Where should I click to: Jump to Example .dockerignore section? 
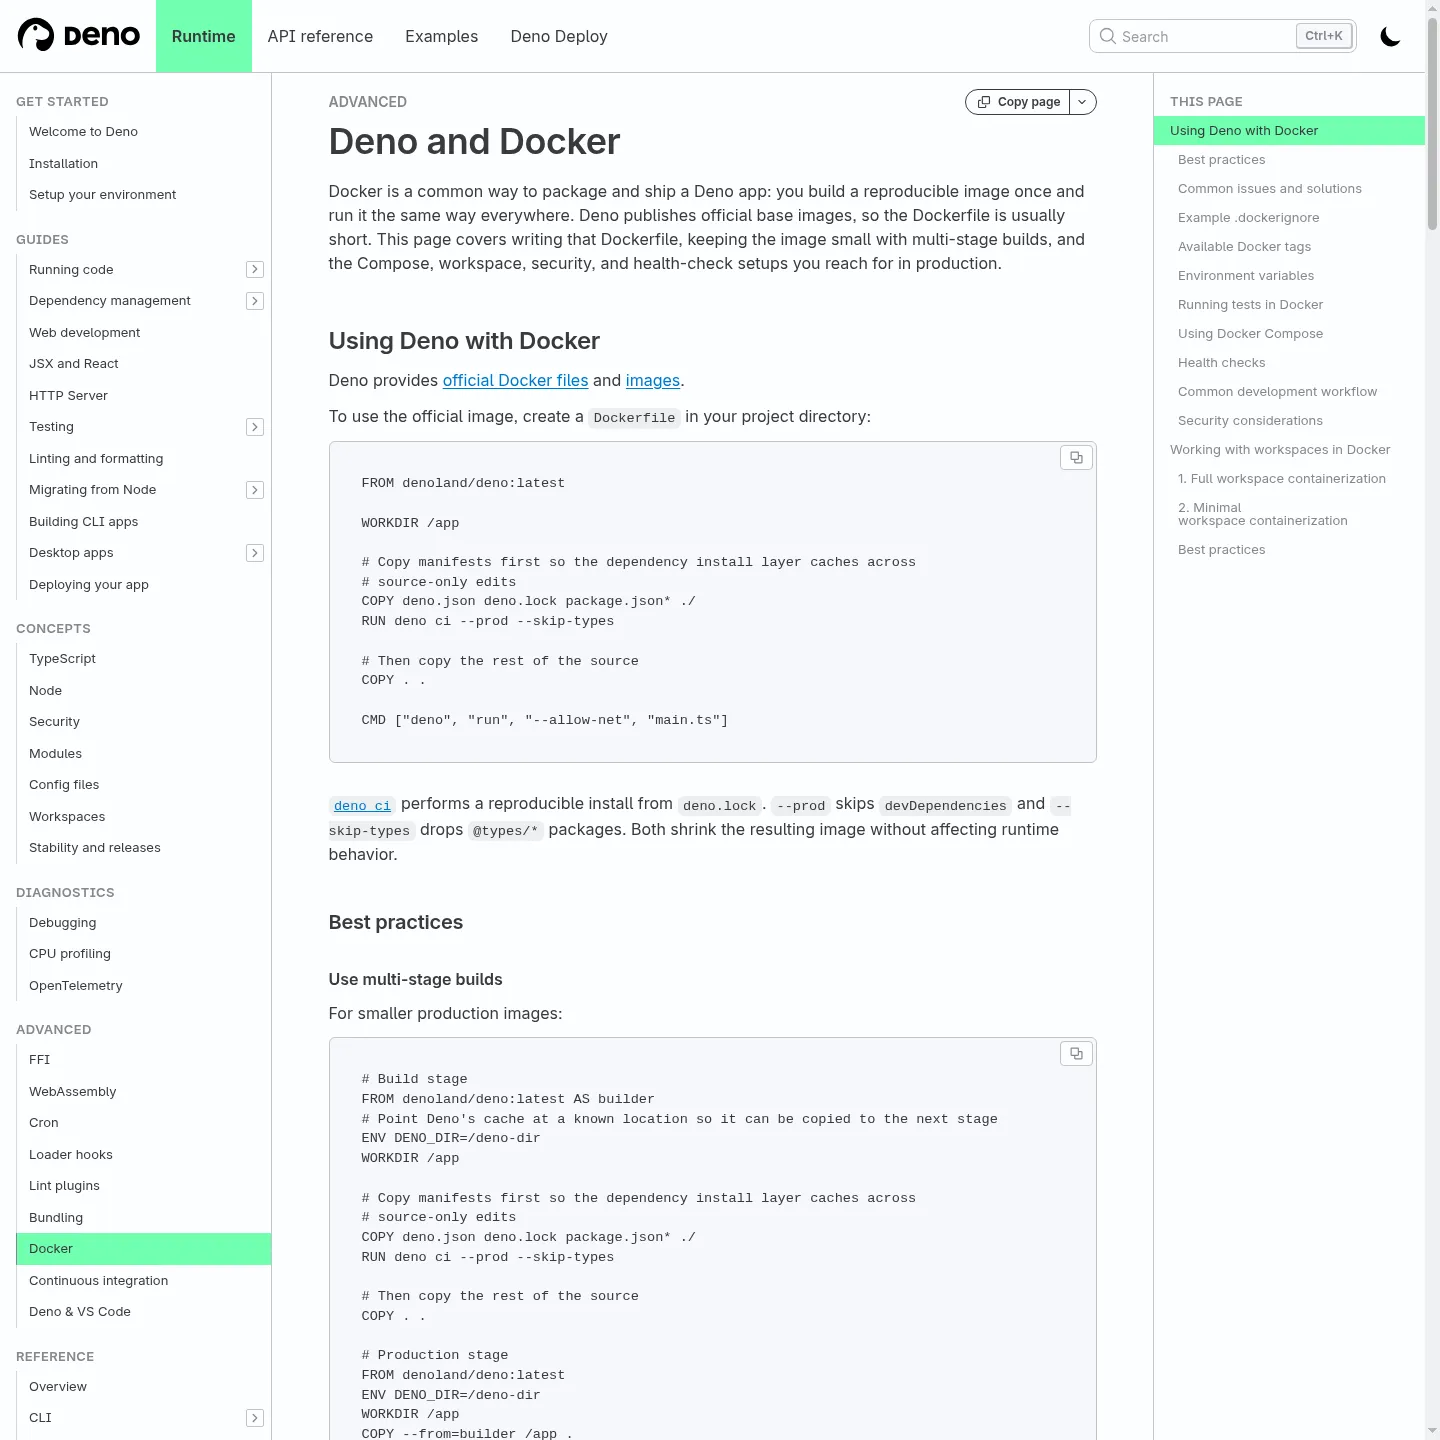pyautogui.click(x=1249, y=218)
